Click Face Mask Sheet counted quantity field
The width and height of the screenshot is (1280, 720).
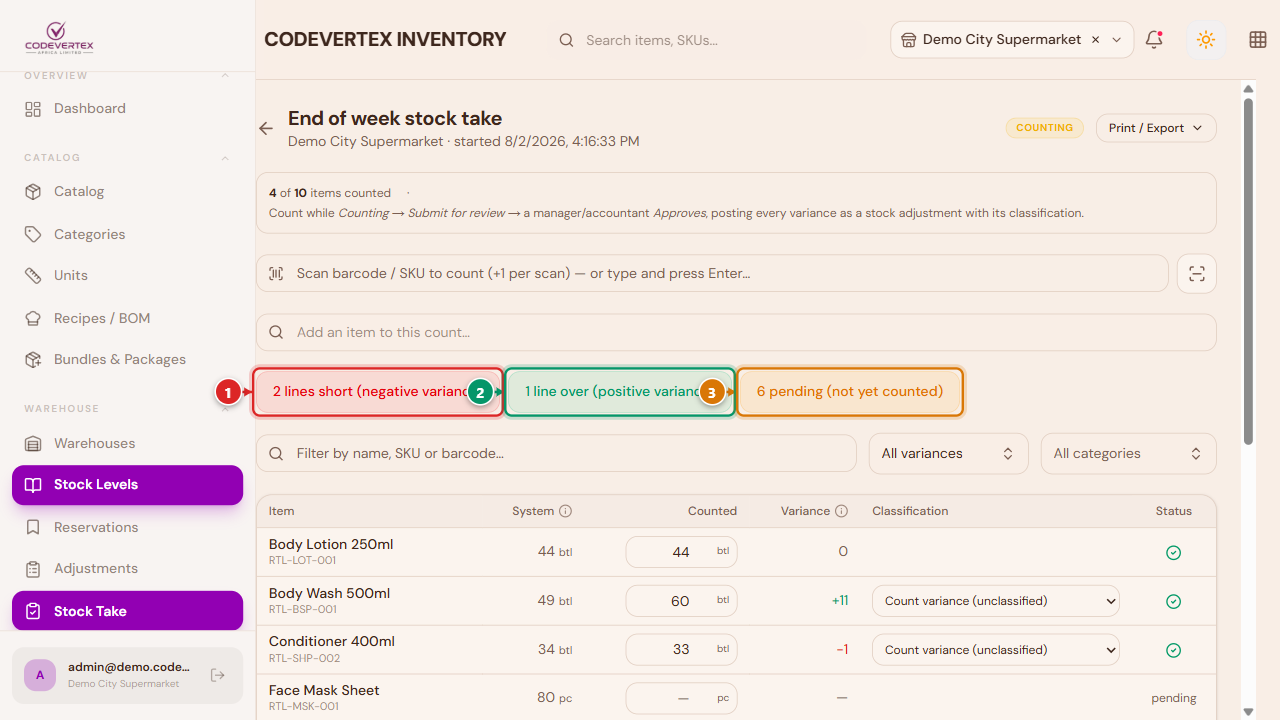pos(681,698)
